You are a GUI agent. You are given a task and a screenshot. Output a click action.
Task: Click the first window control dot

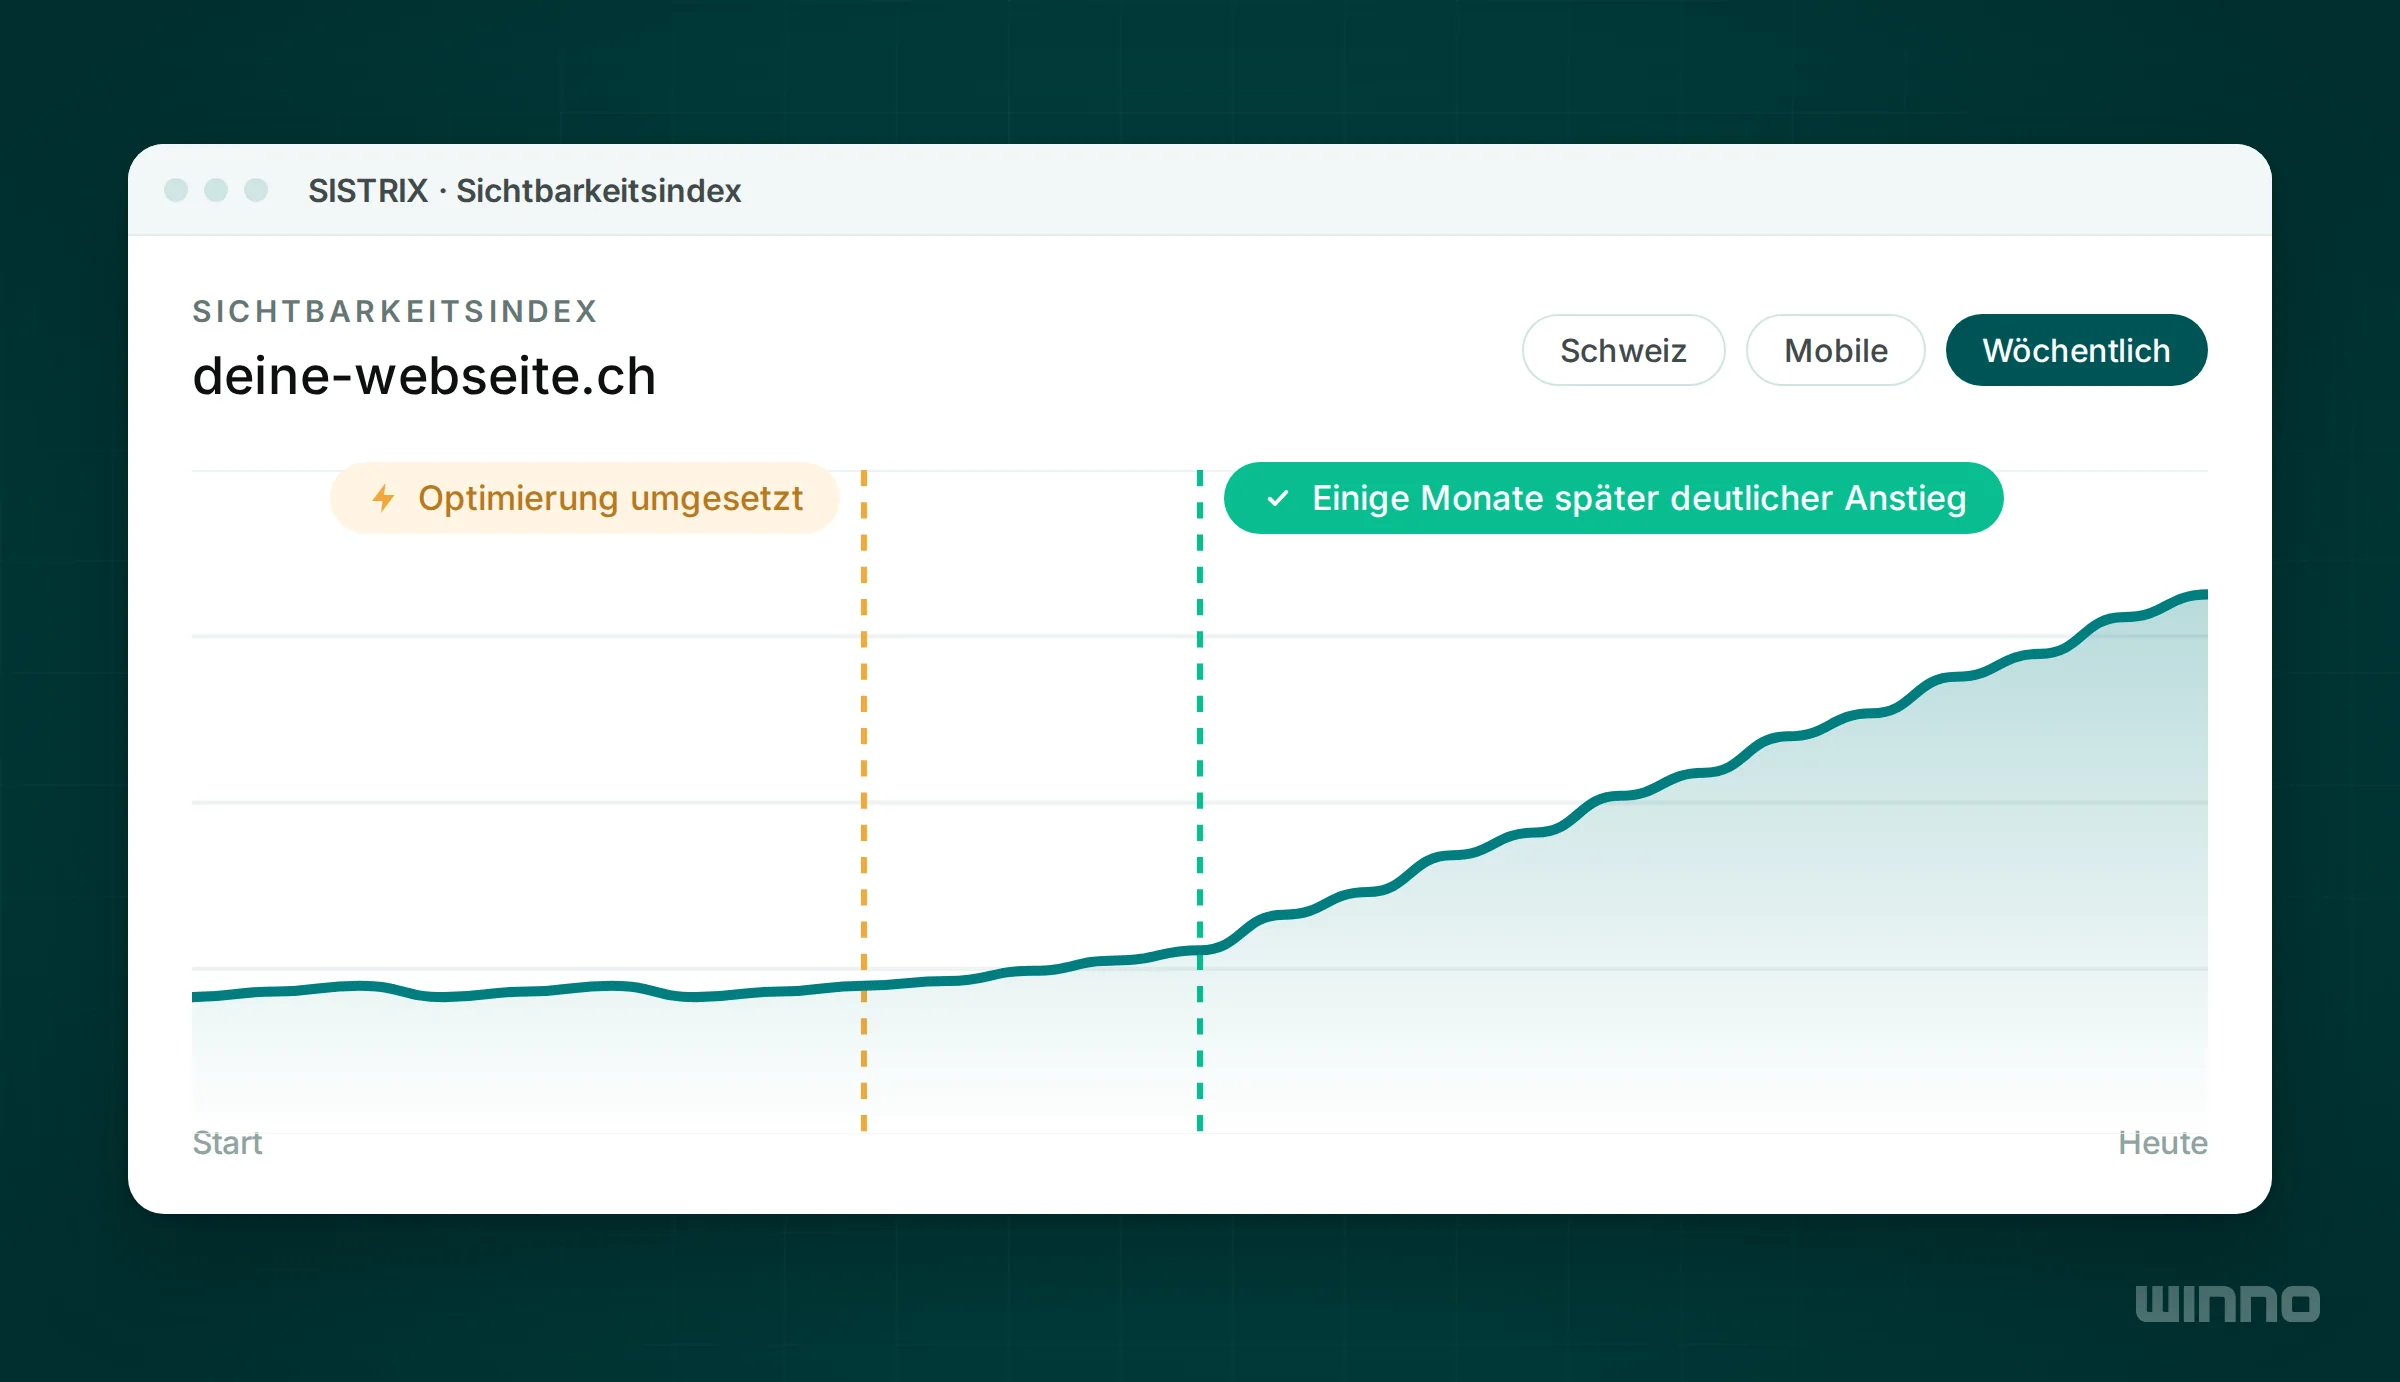(x=176, y=190)
